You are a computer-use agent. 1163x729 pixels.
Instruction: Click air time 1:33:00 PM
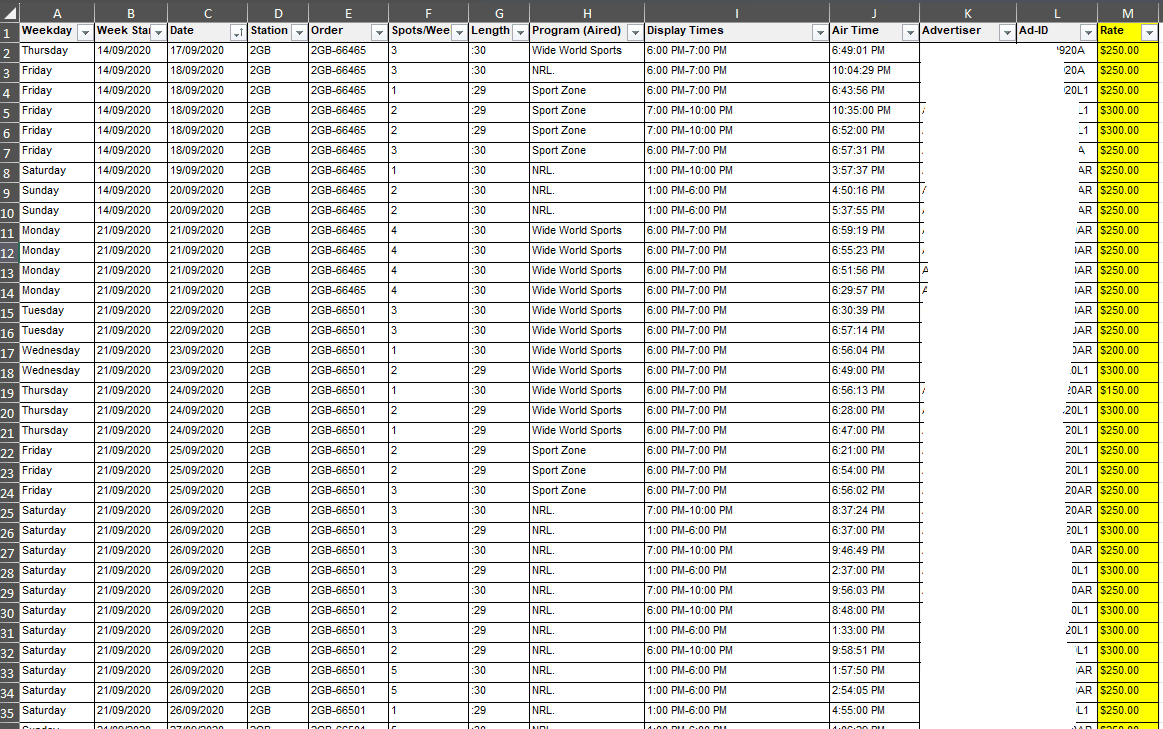point(858,631)
